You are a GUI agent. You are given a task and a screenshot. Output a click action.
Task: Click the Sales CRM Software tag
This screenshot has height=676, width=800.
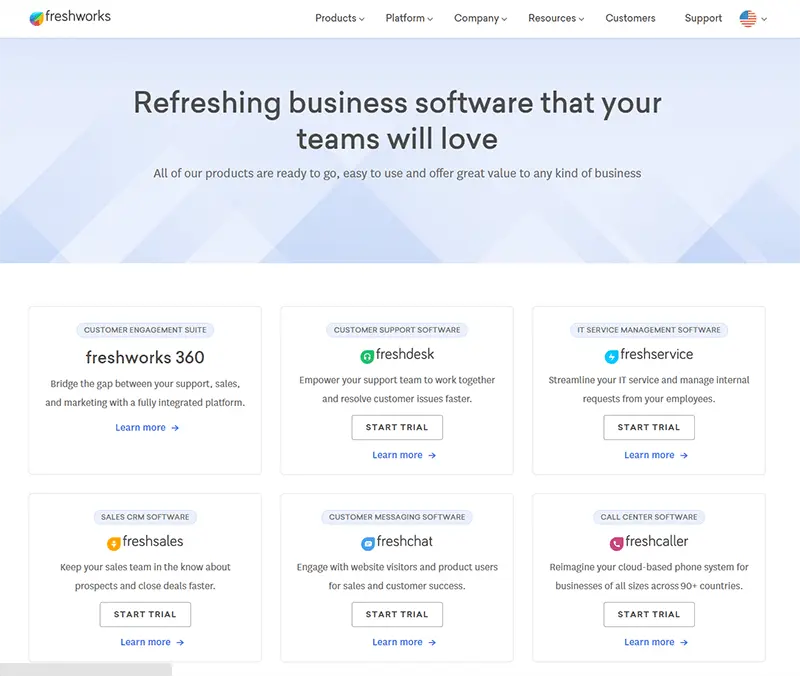pyautogui.click(x=145, y=517)
